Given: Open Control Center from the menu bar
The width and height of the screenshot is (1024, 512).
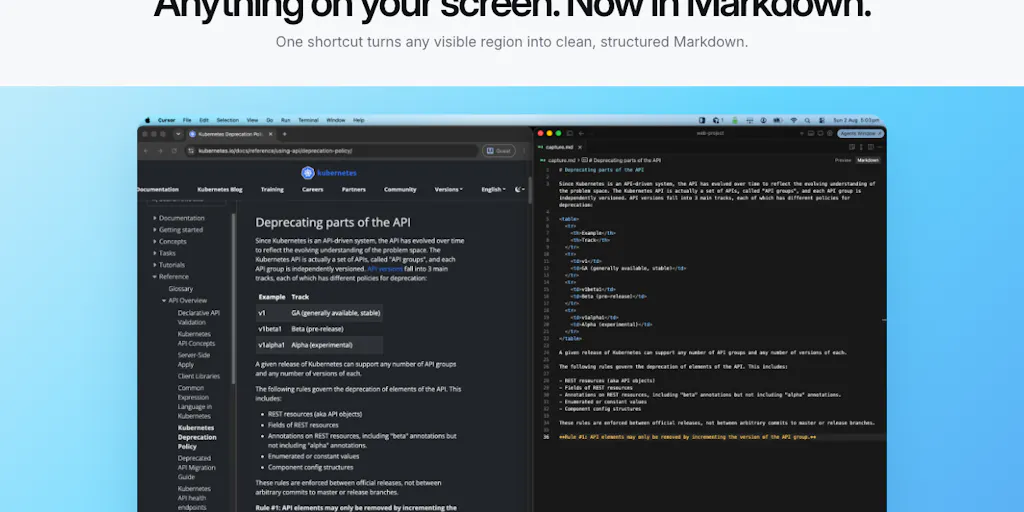Looking at the screenshot, I should click(x=821, y=120).
